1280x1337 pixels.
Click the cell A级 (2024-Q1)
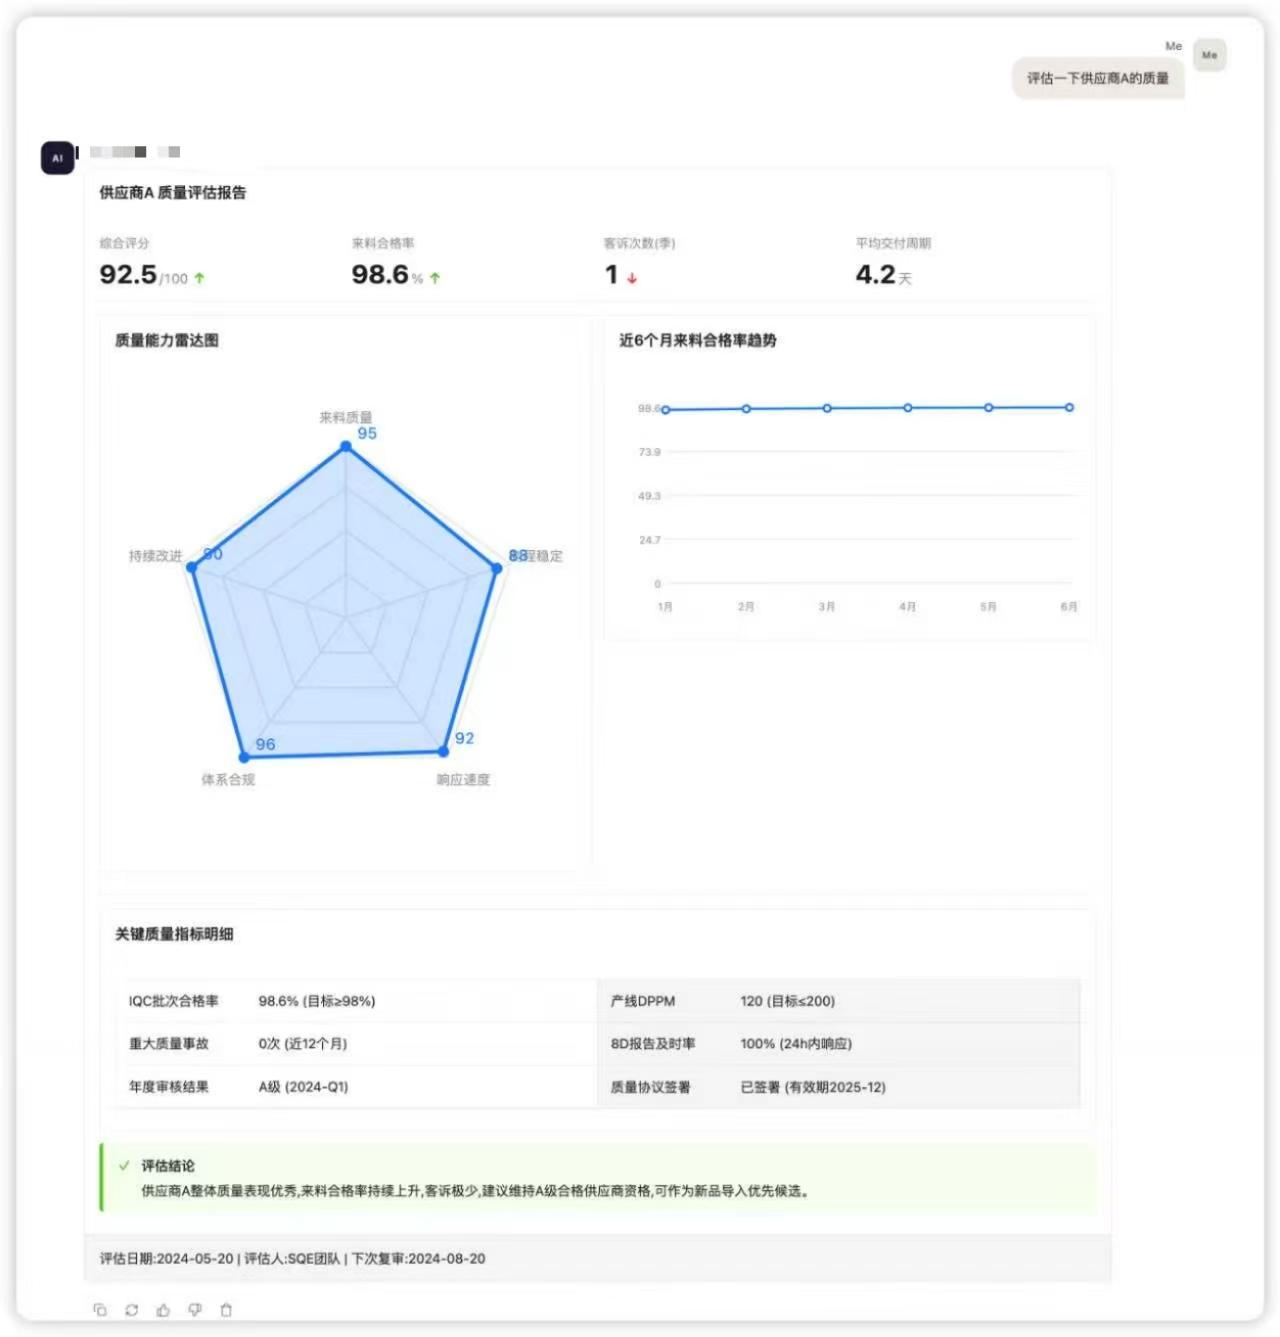pos(303,1087)
